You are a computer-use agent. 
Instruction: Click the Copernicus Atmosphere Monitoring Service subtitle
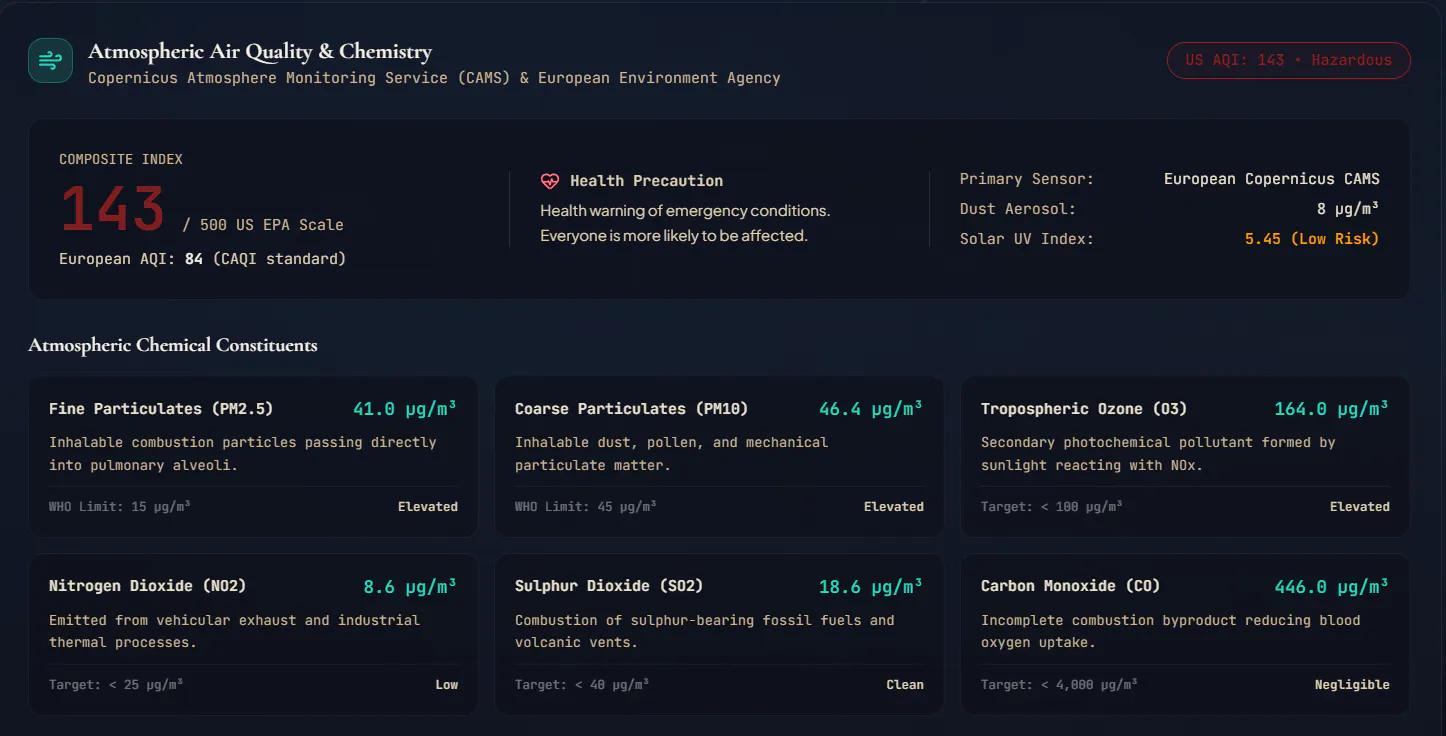tap(434, 78)
